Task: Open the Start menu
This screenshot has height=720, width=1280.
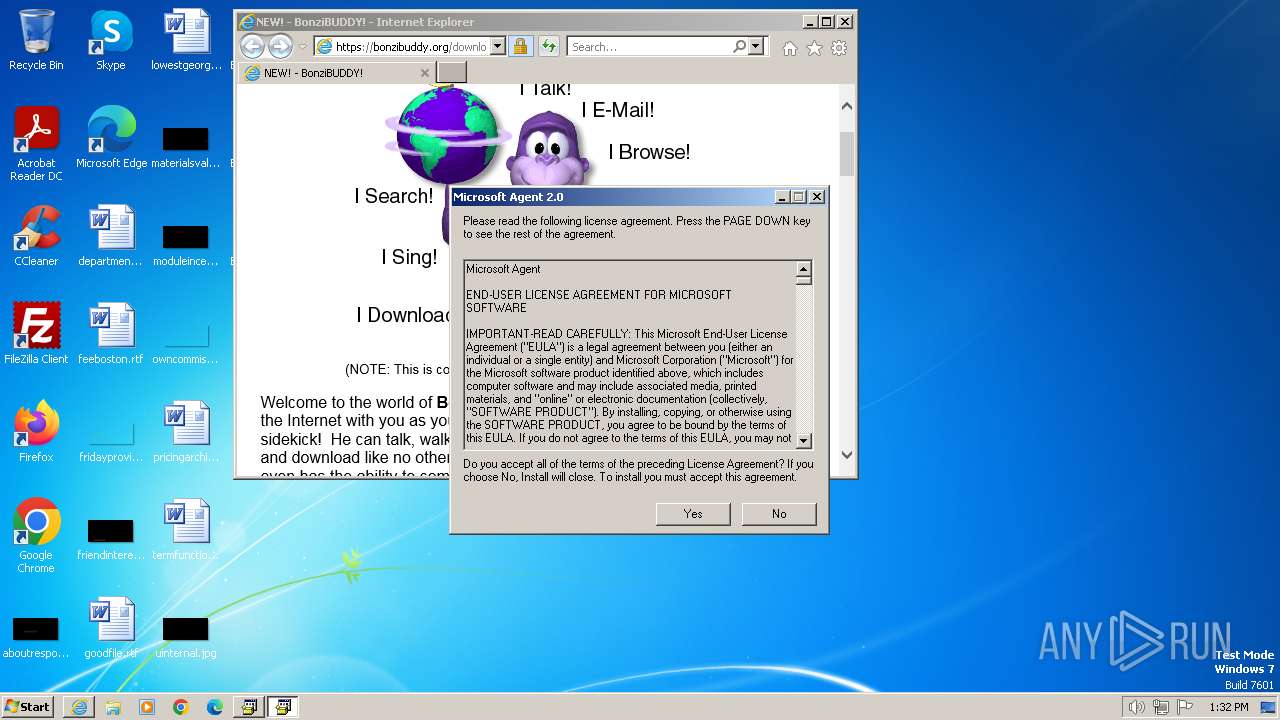Action: tap(27, 707)
